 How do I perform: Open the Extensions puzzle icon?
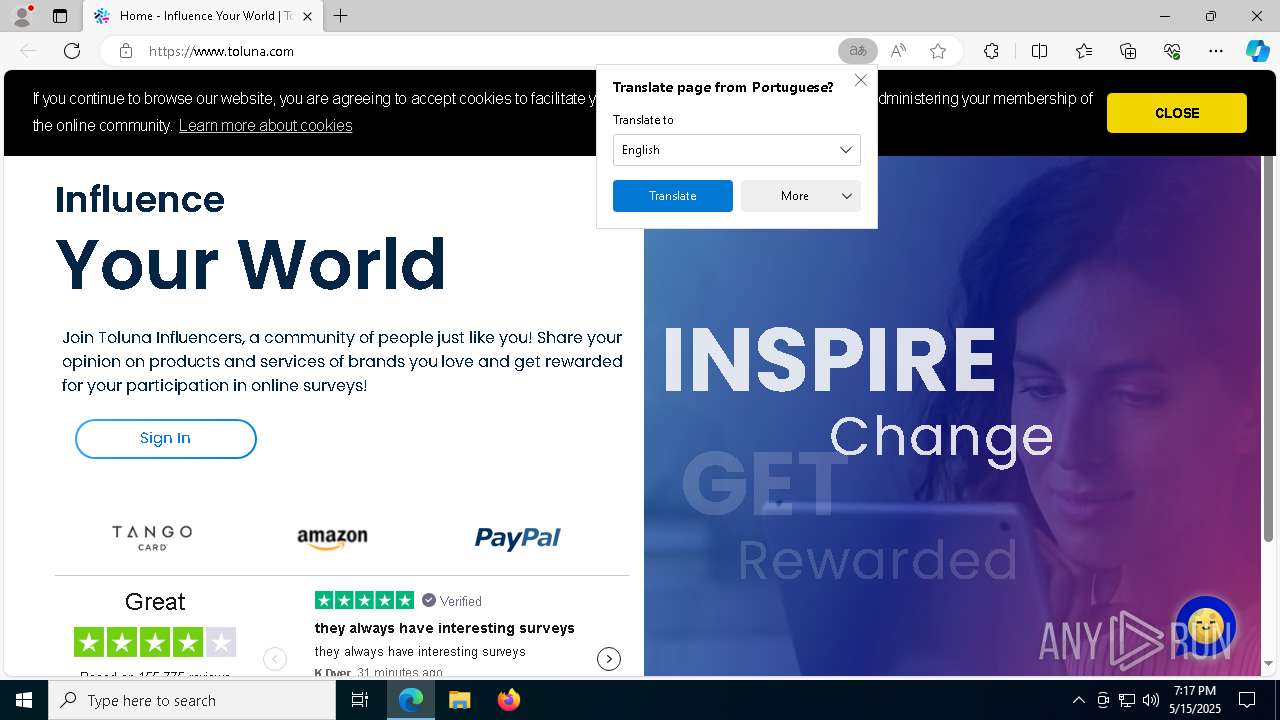pos(991,51)
